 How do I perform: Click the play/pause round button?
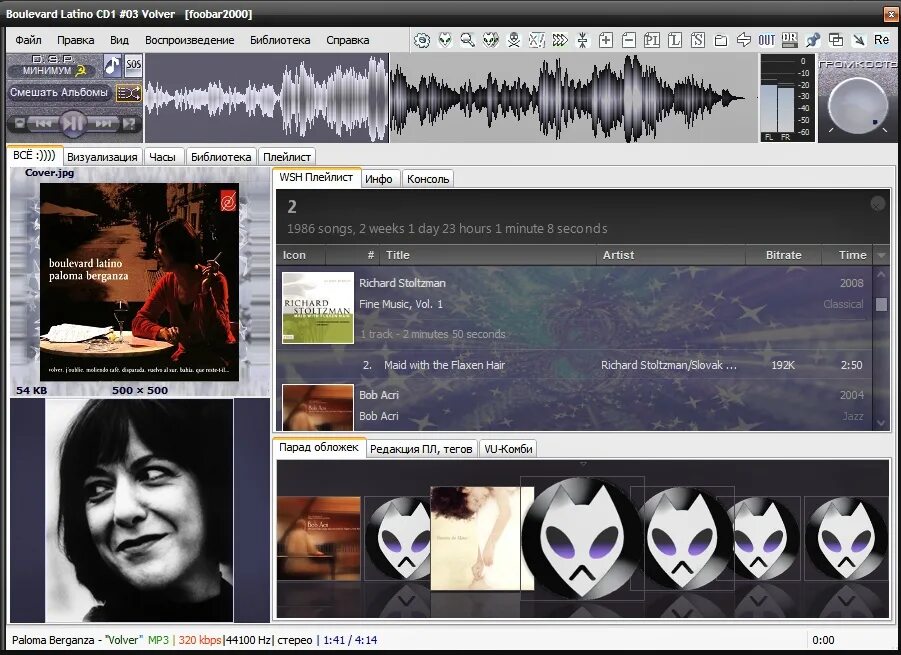pyautogui.click(x=73, y=123)
